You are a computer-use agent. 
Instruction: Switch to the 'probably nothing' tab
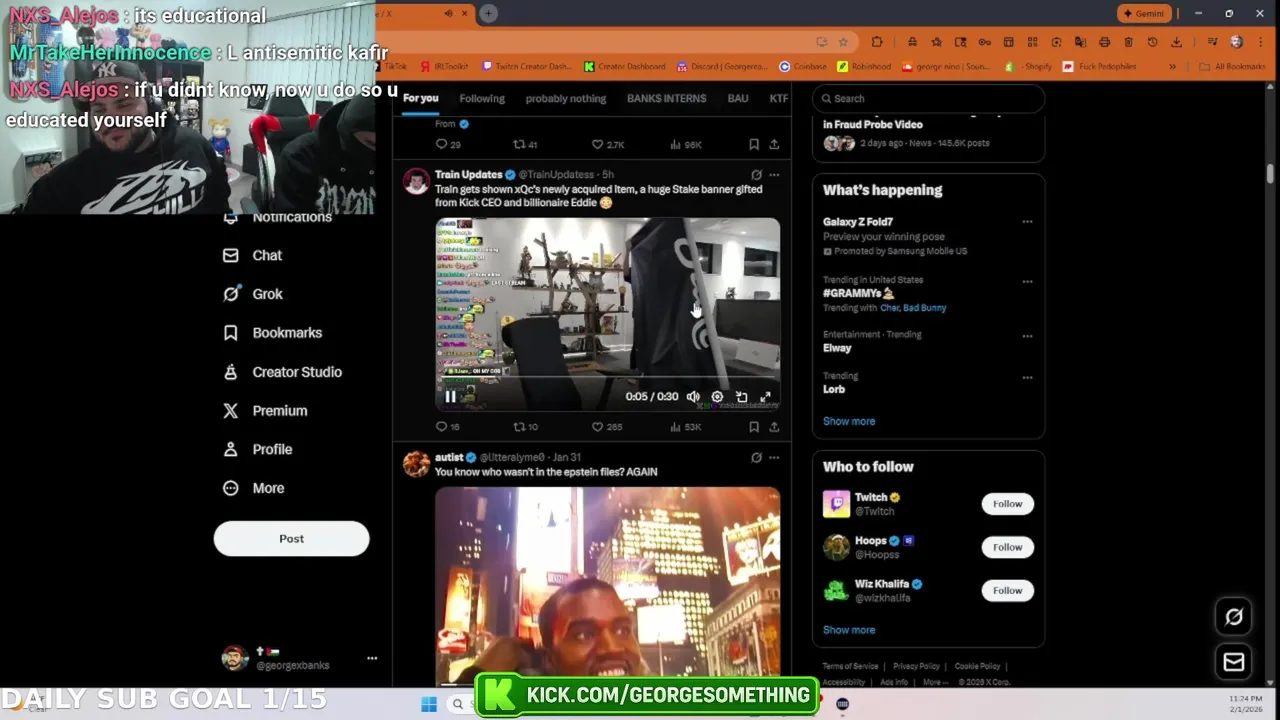tap(566, 99)
